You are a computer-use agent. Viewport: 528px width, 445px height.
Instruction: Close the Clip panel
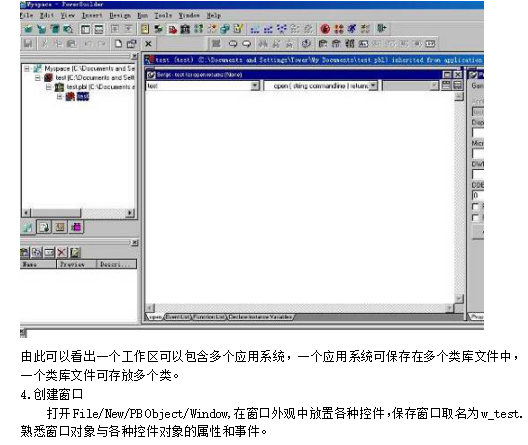[x=135, y=242]
